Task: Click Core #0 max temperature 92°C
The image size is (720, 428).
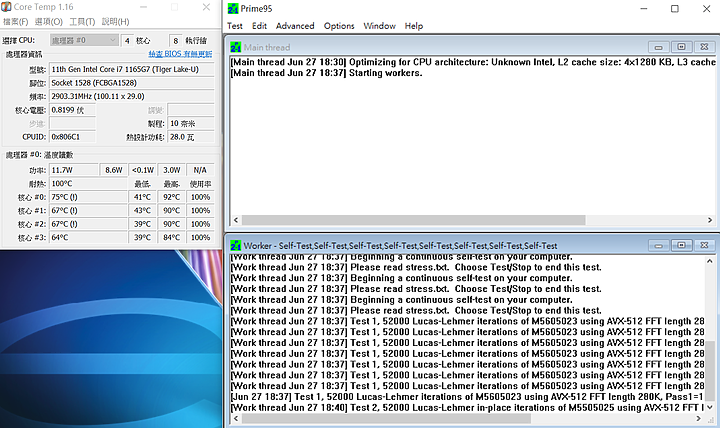Action: 172,197
